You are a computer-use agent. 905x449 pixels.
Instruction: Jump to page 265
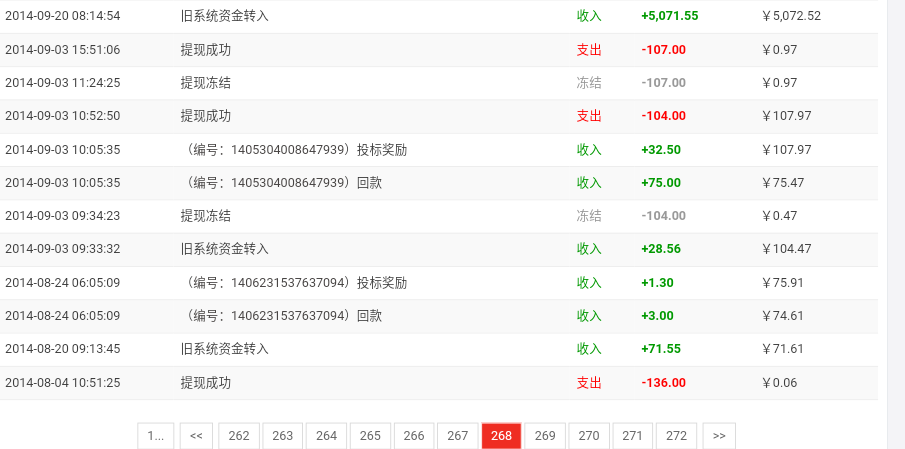tap(370, 436)
